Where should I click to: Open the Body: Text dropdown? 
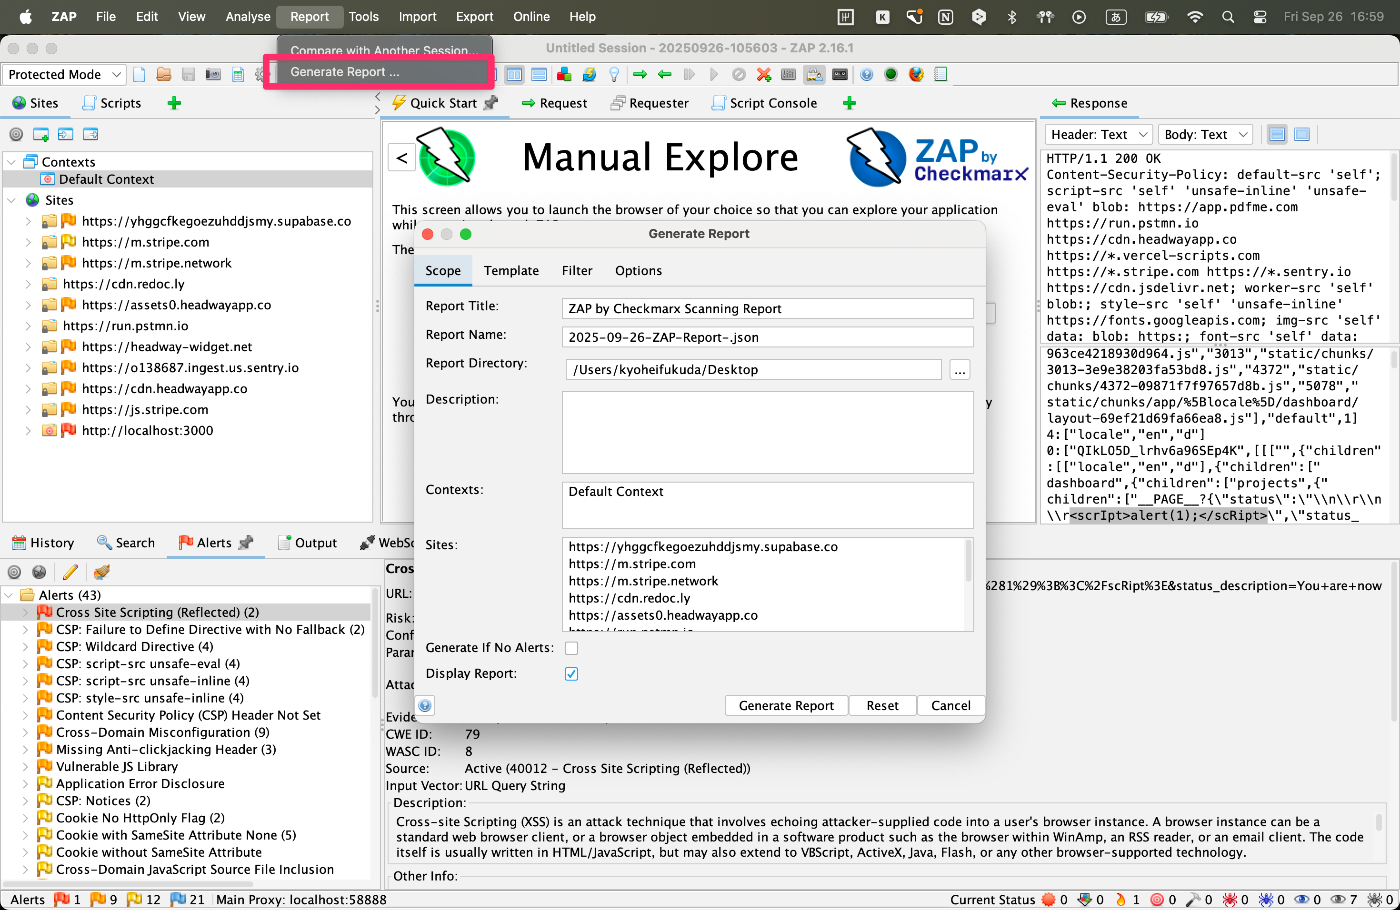(1206, 134)
